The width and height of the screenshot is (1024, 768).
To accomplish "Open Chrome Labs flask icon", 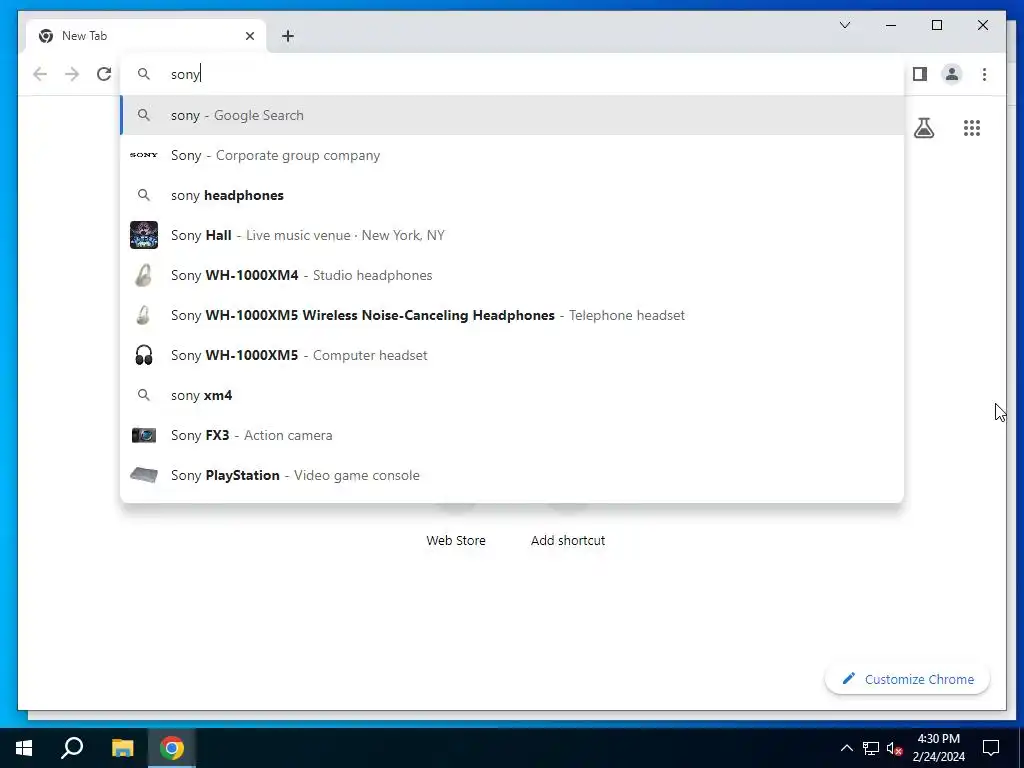I will pos(923,128).
